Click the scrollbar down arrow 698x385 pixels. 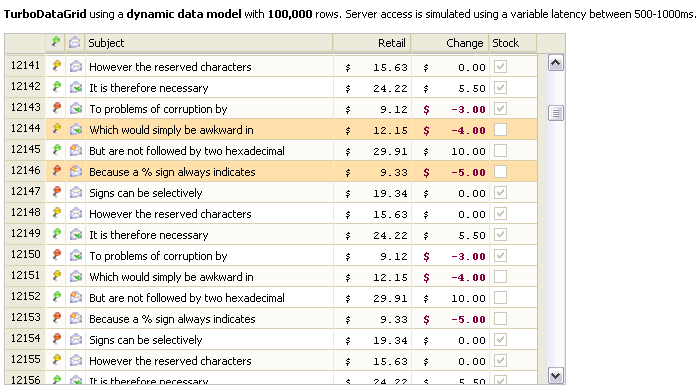coord(556,376)
